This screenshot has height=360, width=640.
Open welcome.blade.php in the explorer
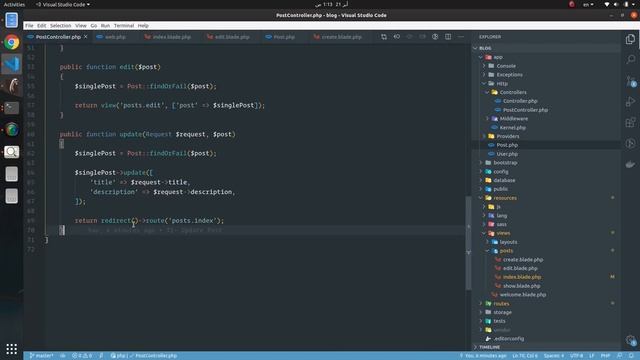pos(547,294)
